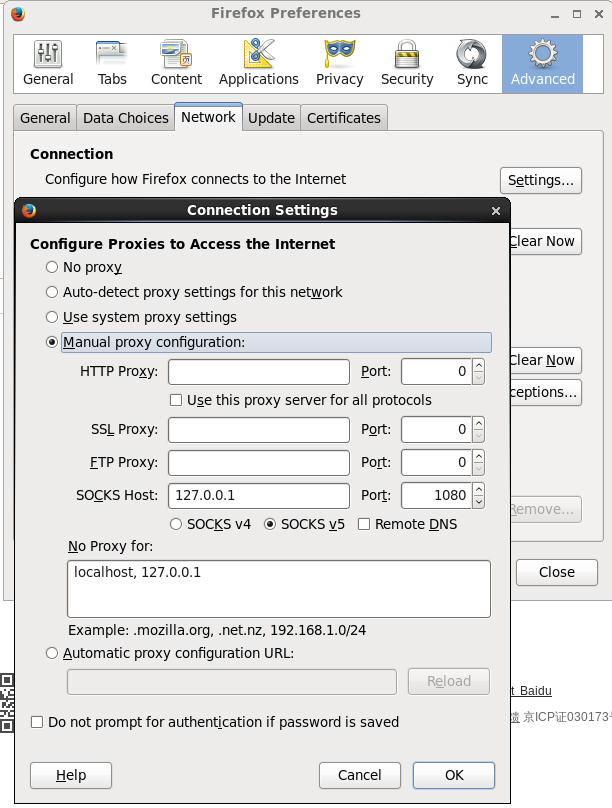
Task: Click Close in Firefox Preferences window
Action: (x=557, y=572)
